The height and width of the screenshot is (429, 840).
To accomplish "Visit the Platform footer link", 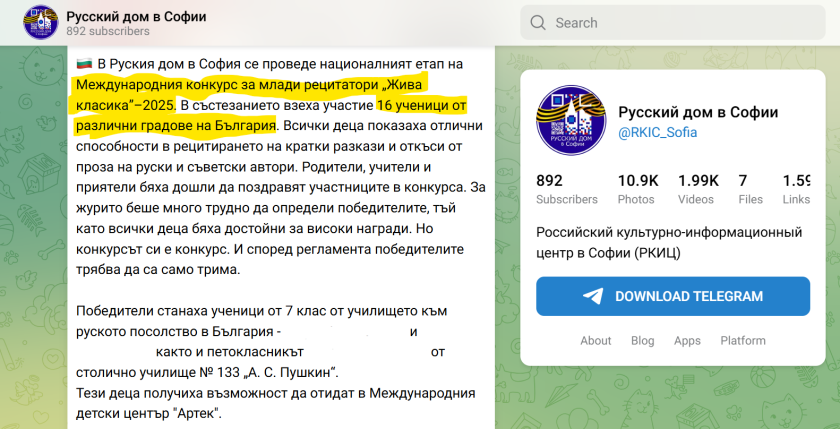I will 743,341.
